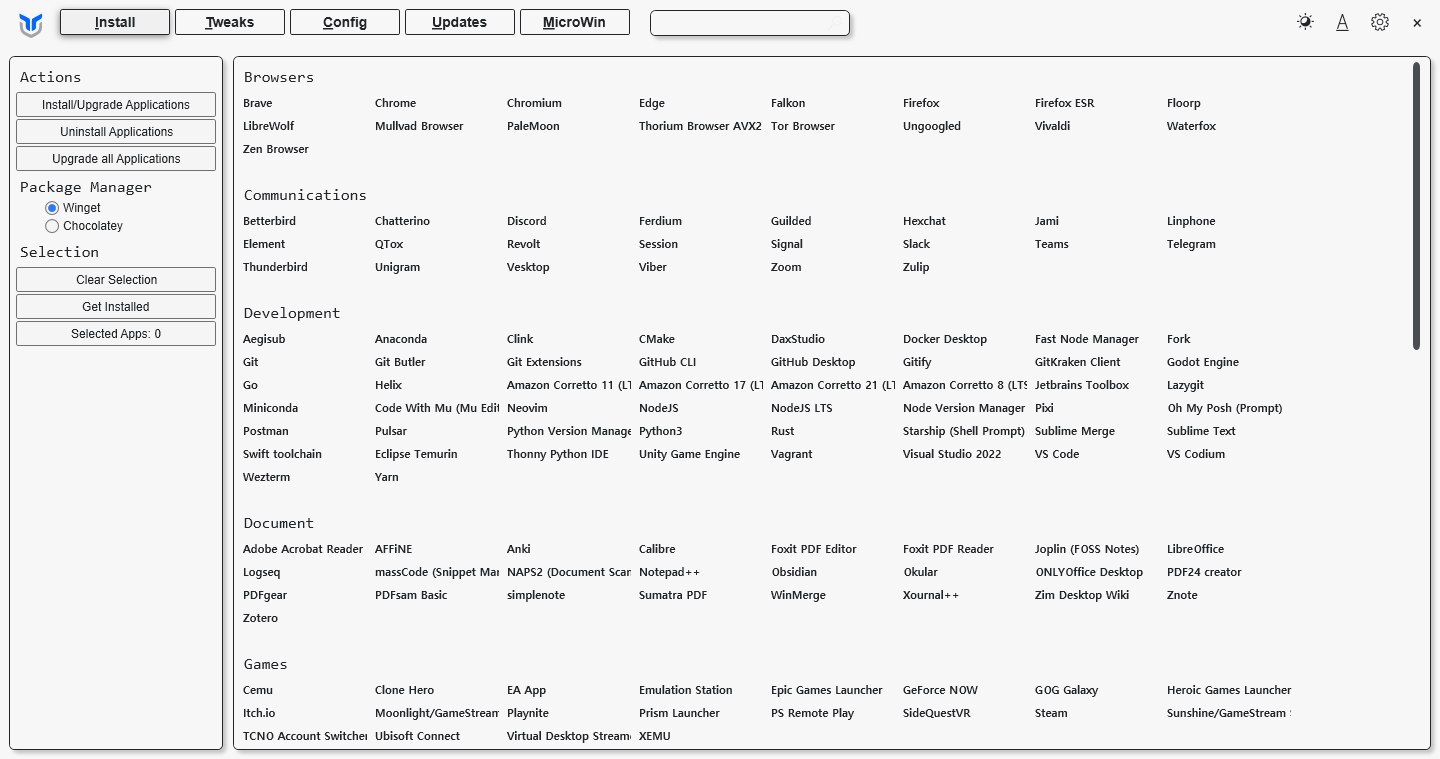Click the Selected Apps: 0 button
1440x759 pixels.
click(x=116, y=334)
